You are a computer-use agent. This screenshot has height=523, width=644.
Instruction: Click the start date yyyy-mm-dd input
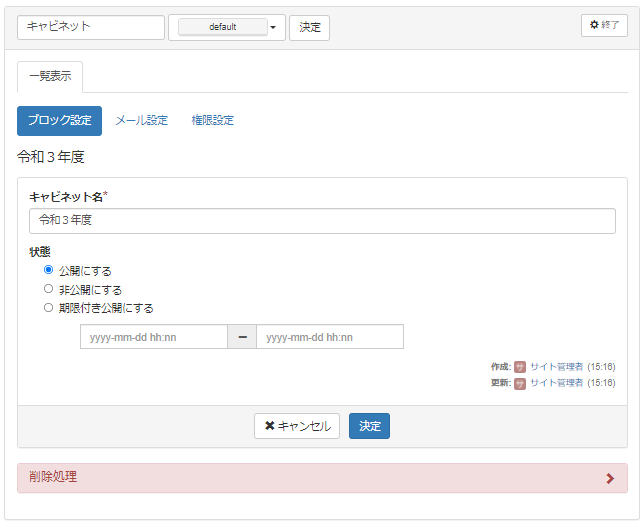[154, 337]
